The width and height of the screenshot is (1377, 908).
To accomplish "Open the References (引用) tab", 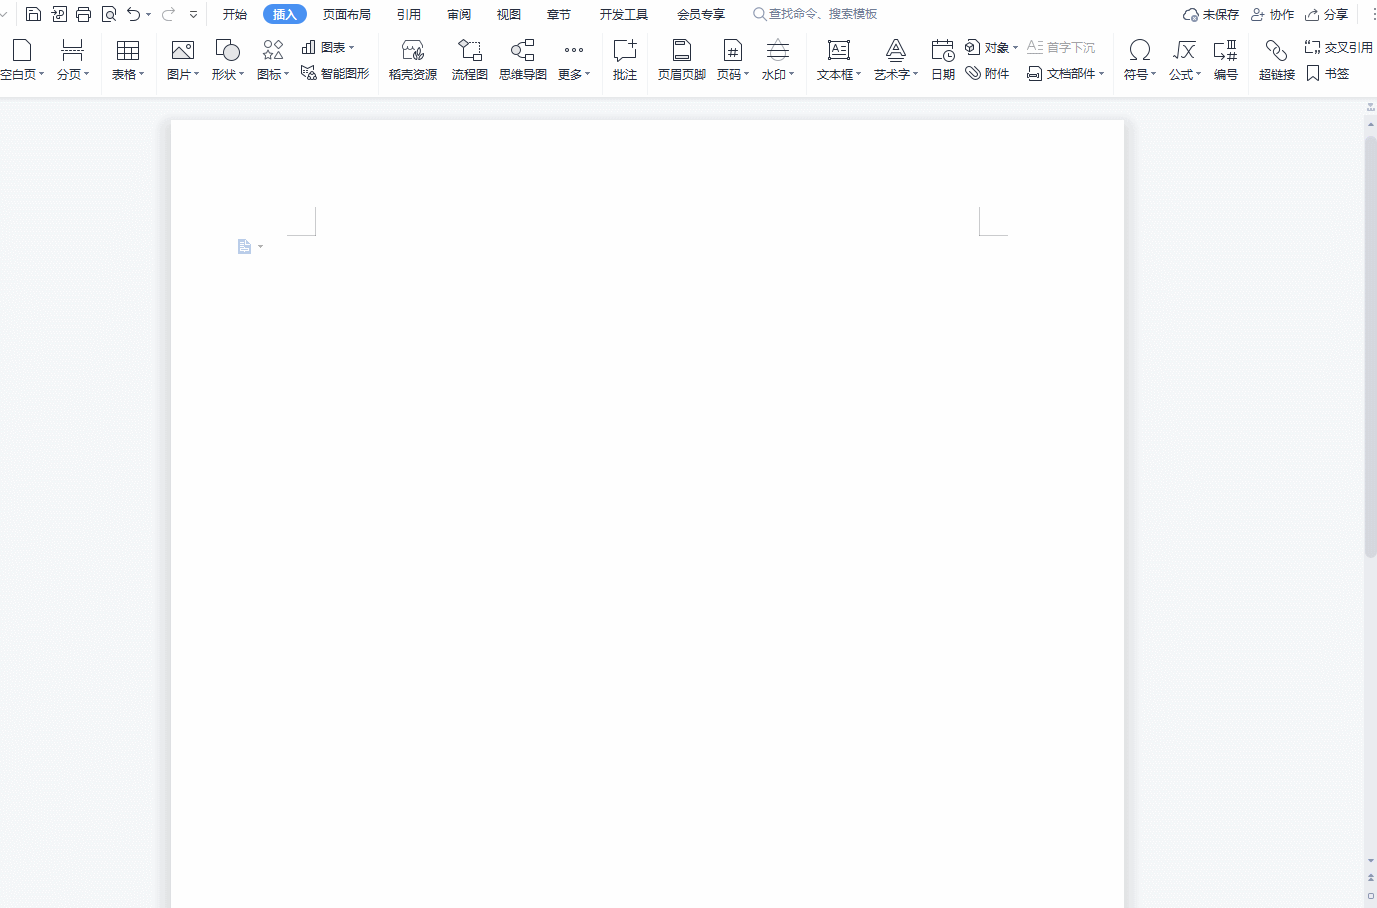I will click(409, 14).
